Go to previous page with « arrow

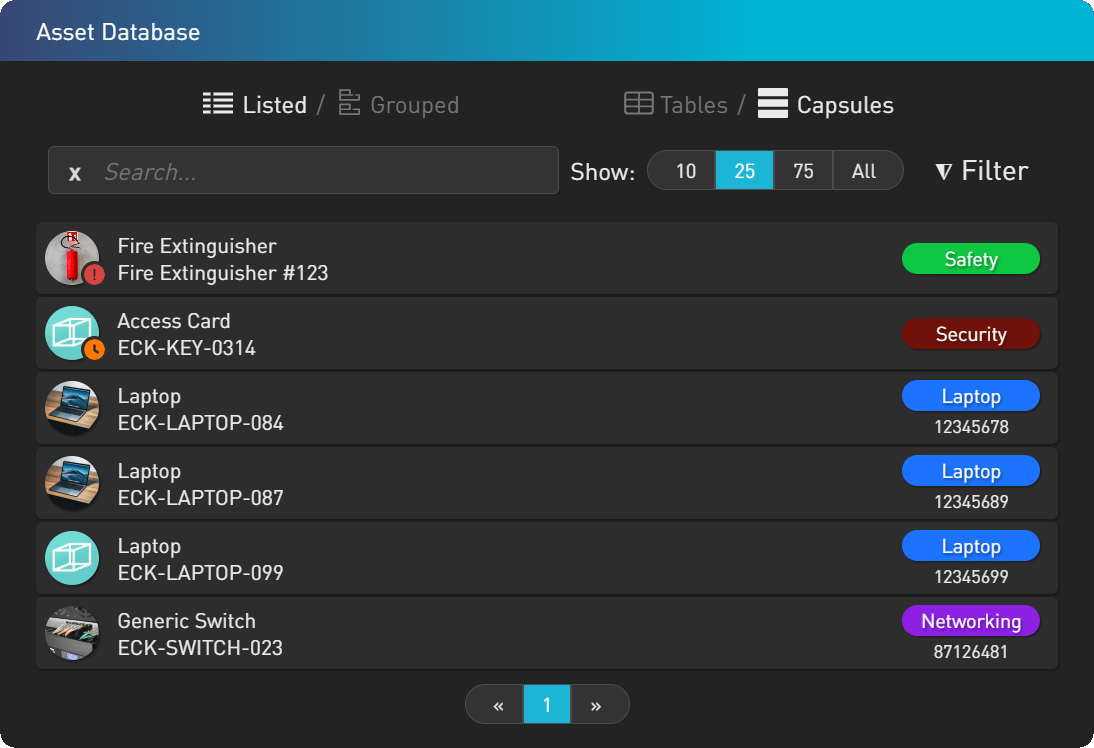point(497,705)
